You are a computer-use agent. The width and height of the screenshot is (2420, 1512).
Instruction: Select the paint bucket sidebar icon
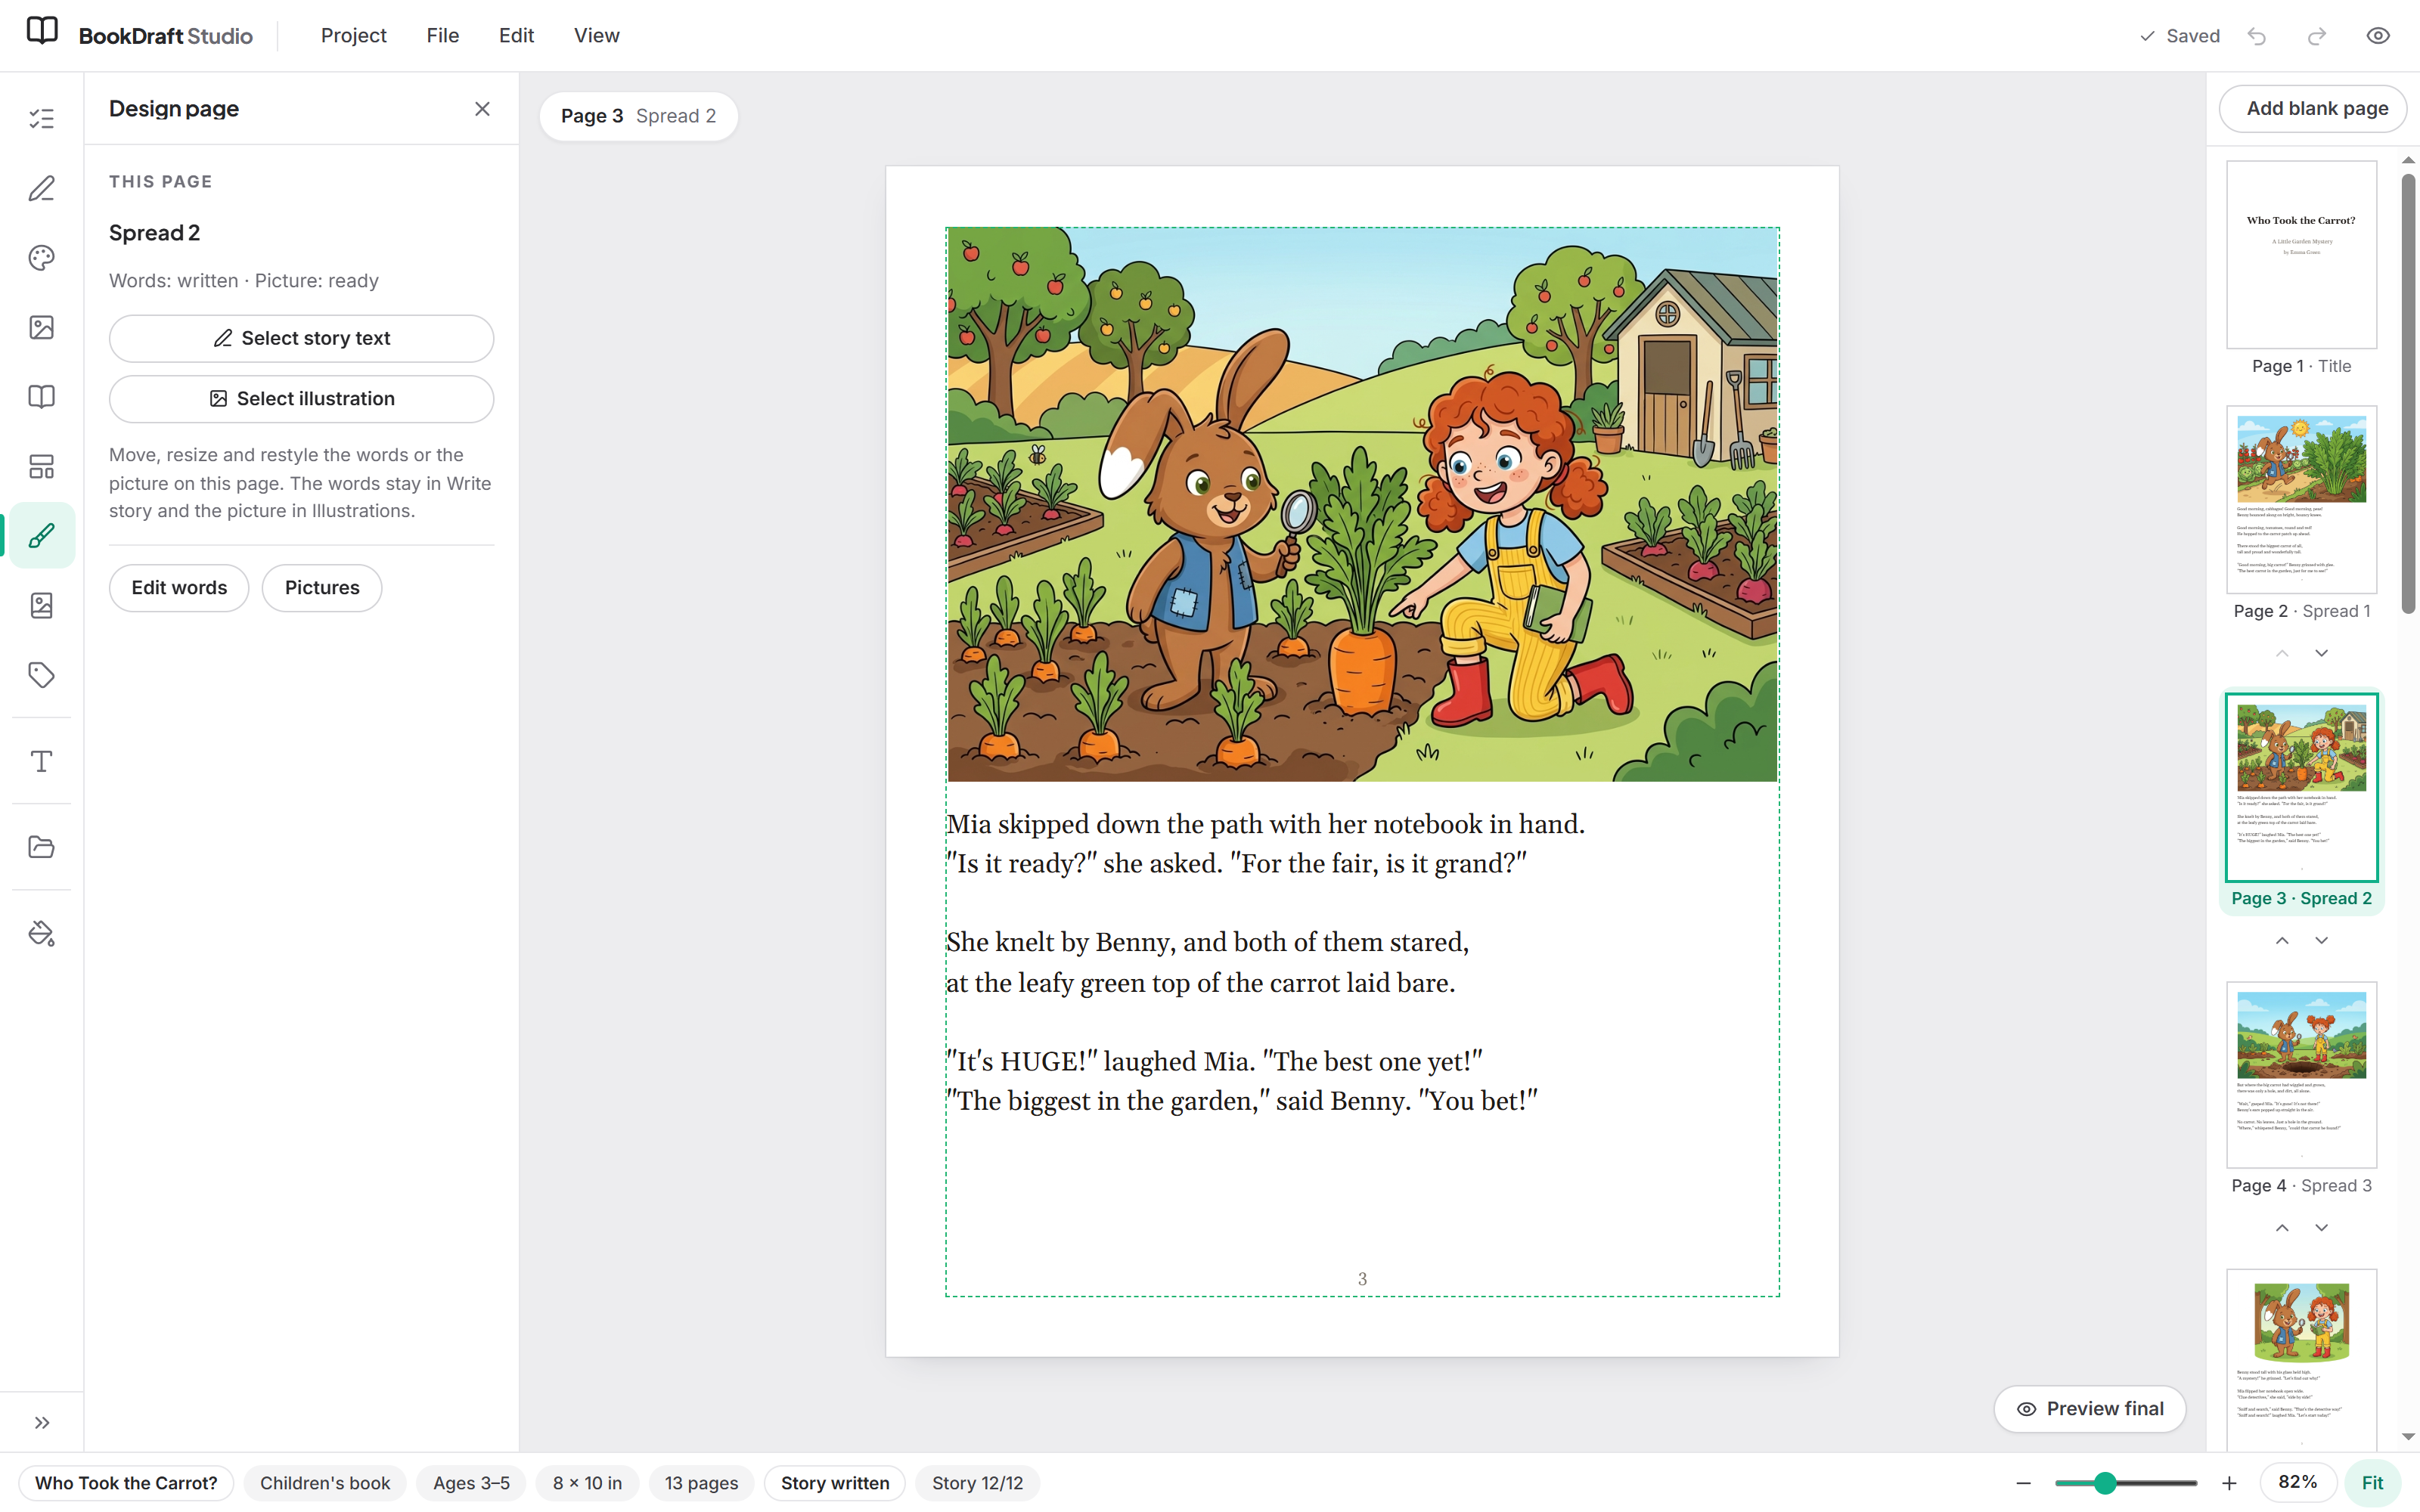coord(41,933)
